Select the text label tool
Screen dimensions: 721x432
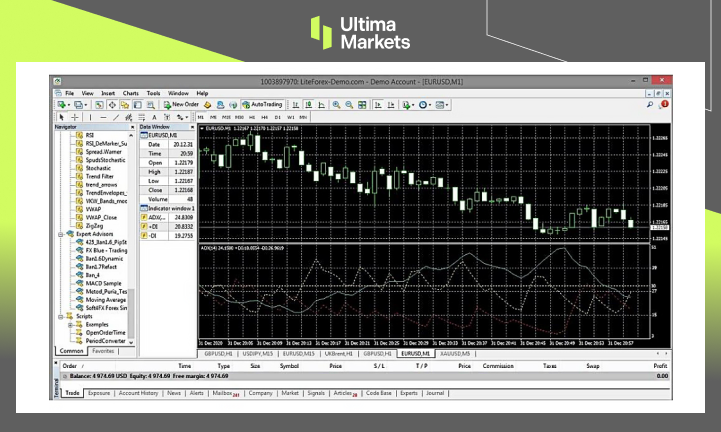pyautogui.click(x=167, y=117)
